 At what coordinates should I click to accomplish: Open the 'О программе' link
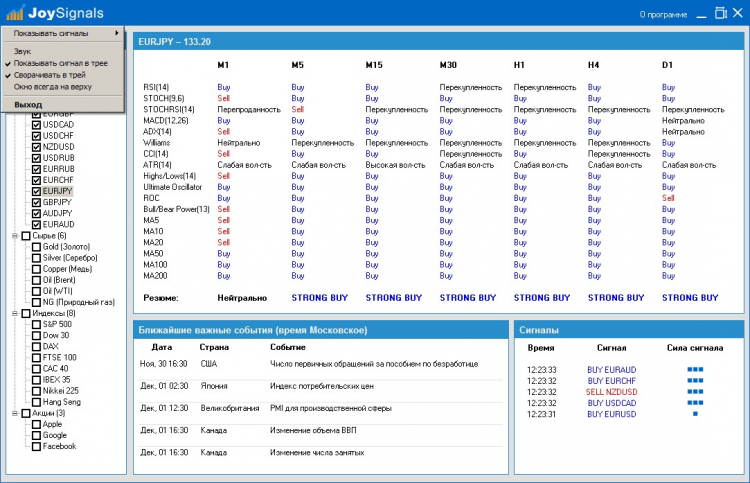(663, 15)
